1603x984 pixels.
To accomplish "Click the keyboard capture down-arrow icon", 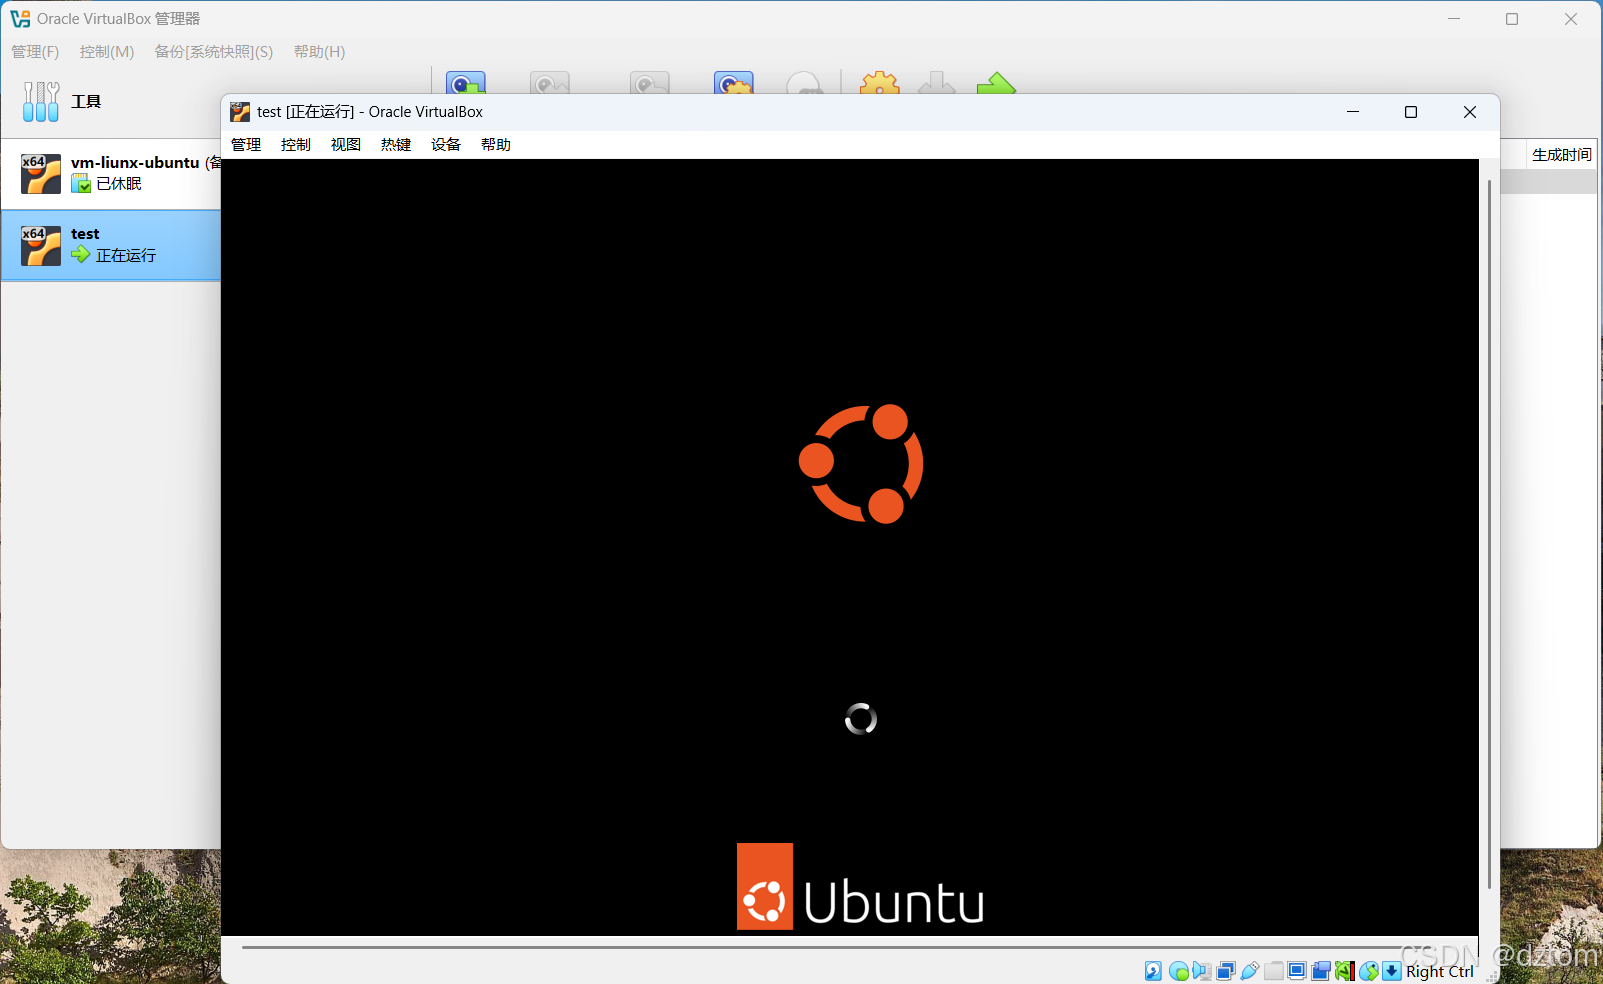I will click(1391, 971).
